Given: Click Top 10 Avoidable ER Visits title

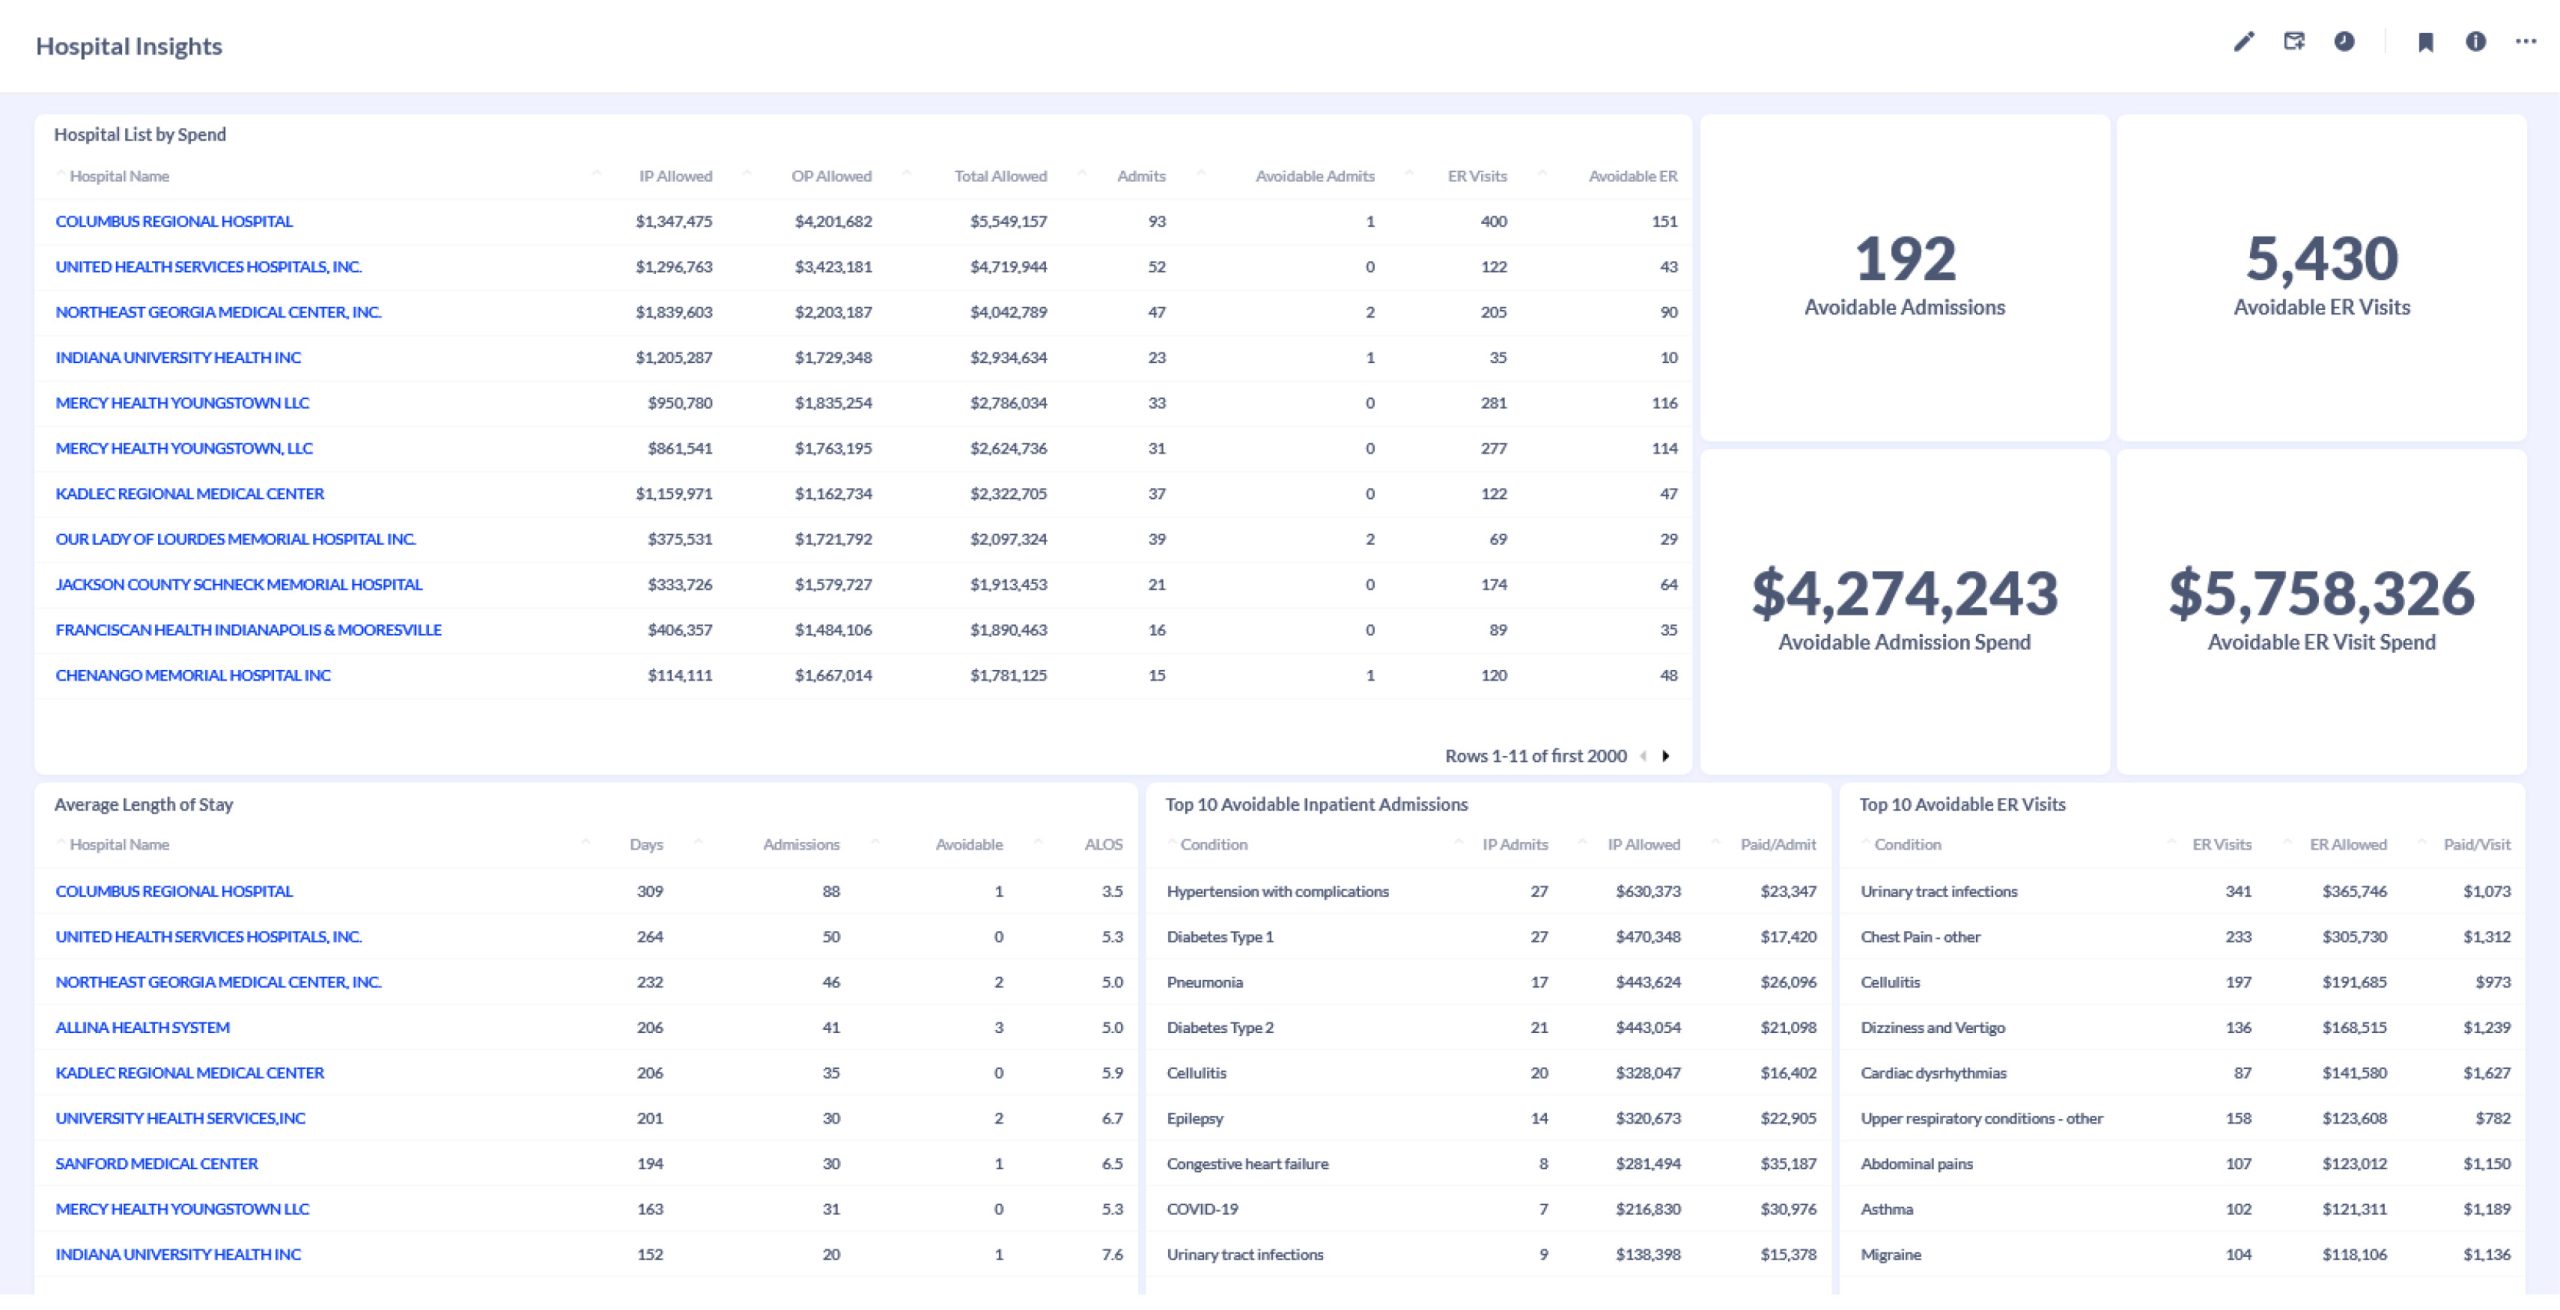Looking at the screenshot, I should [x=1962, y=805].
